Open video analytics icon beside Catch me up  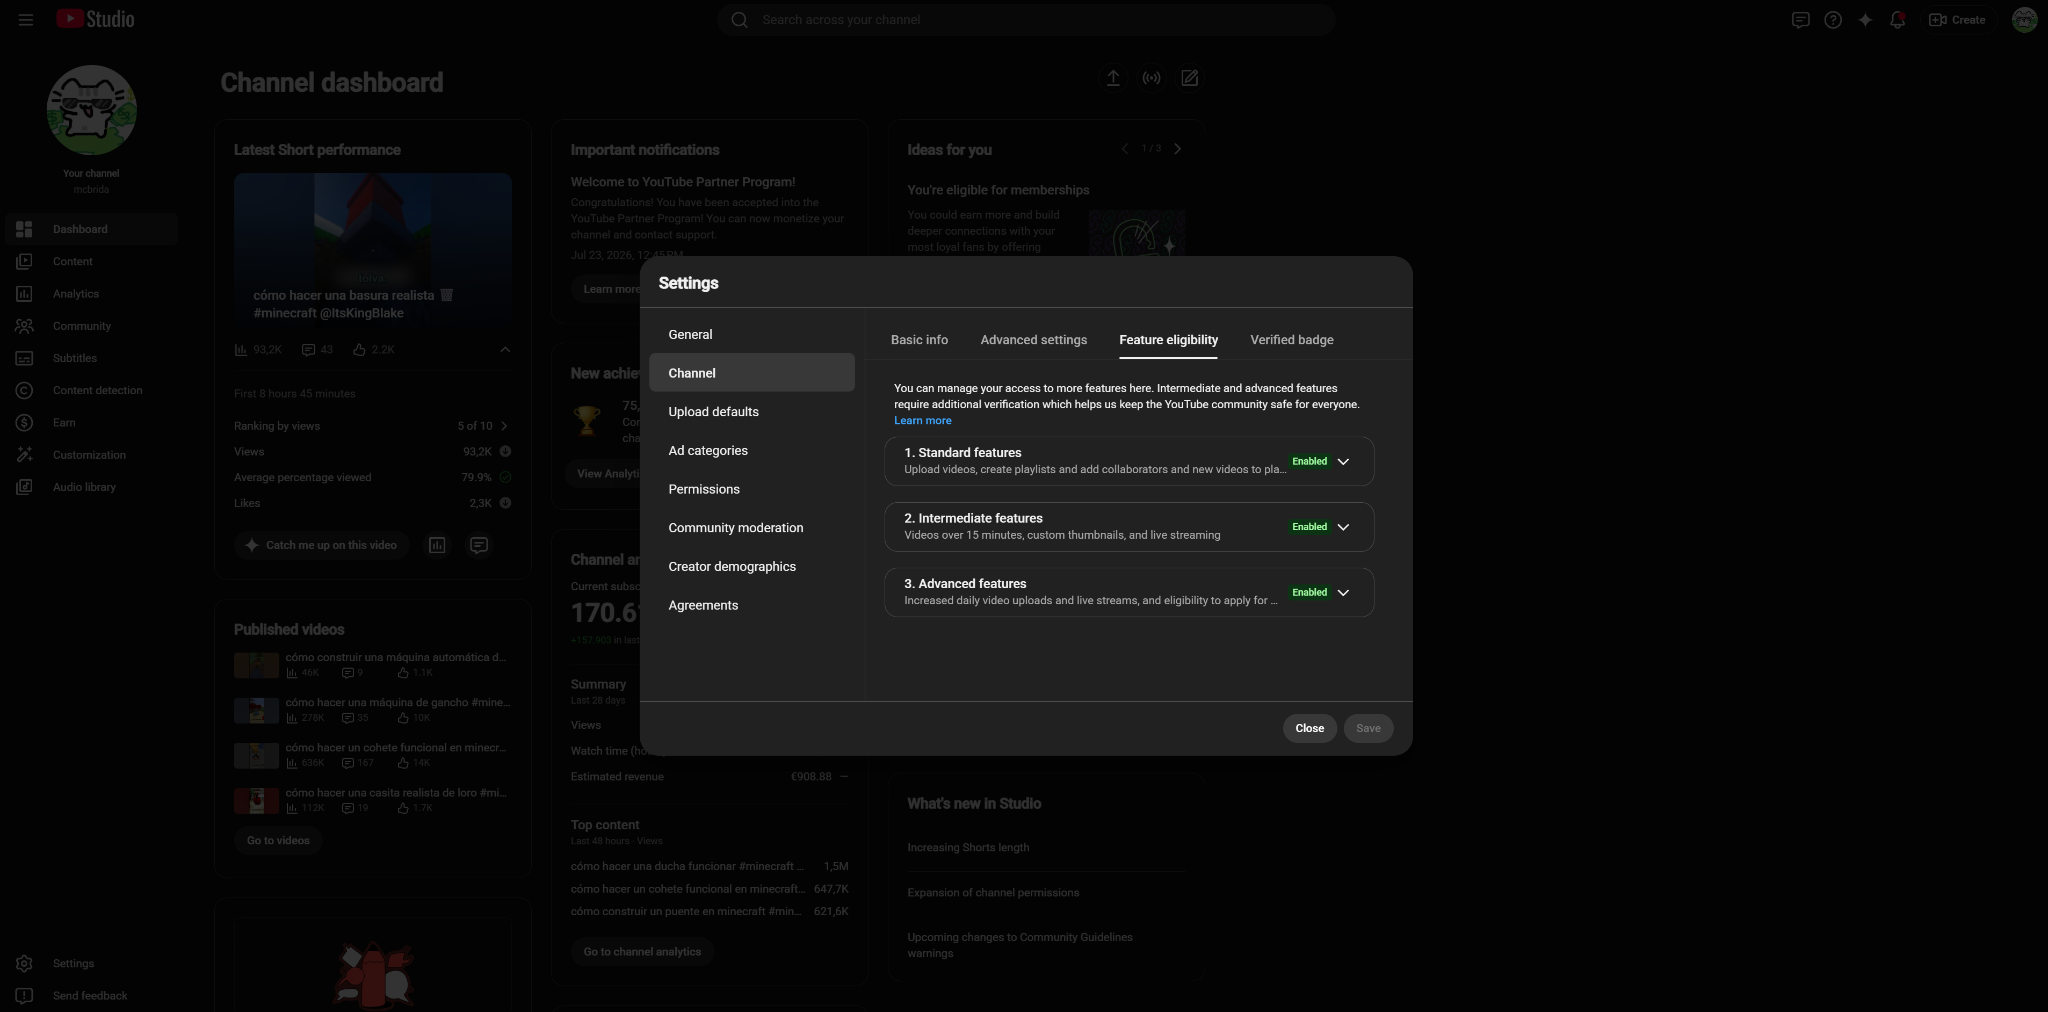437,545
